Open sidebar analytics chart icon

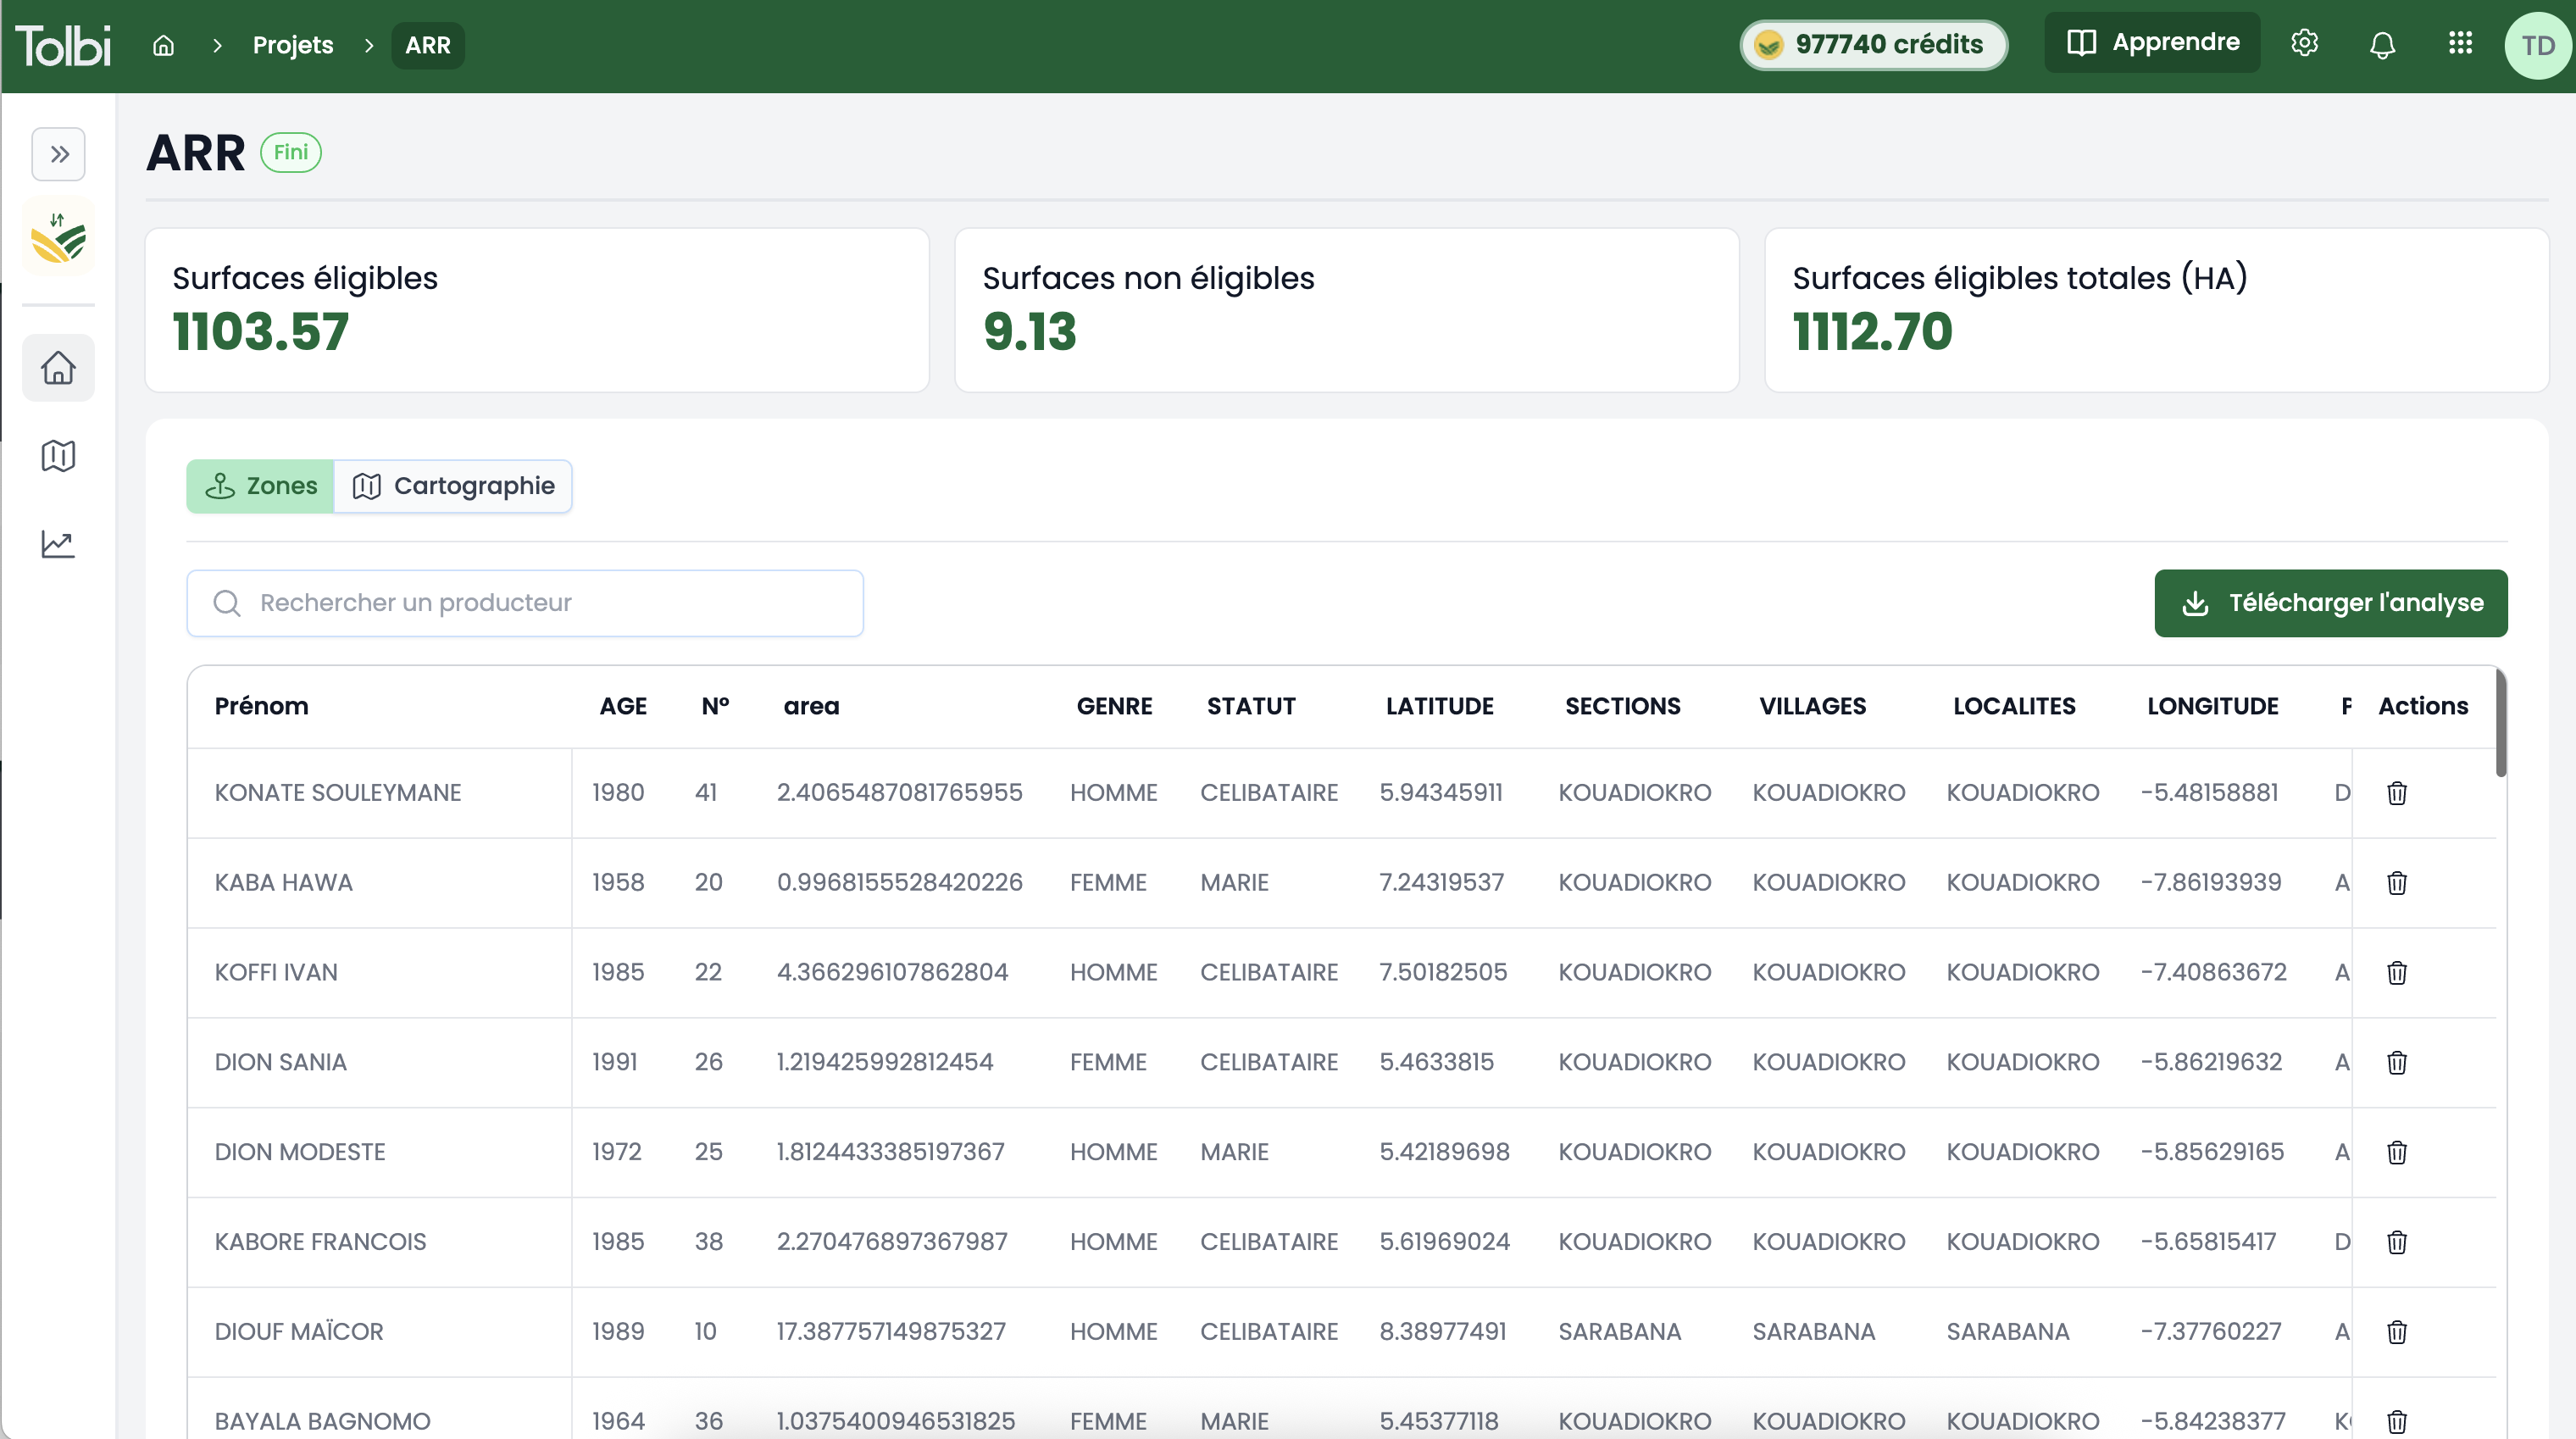point(58,544)
